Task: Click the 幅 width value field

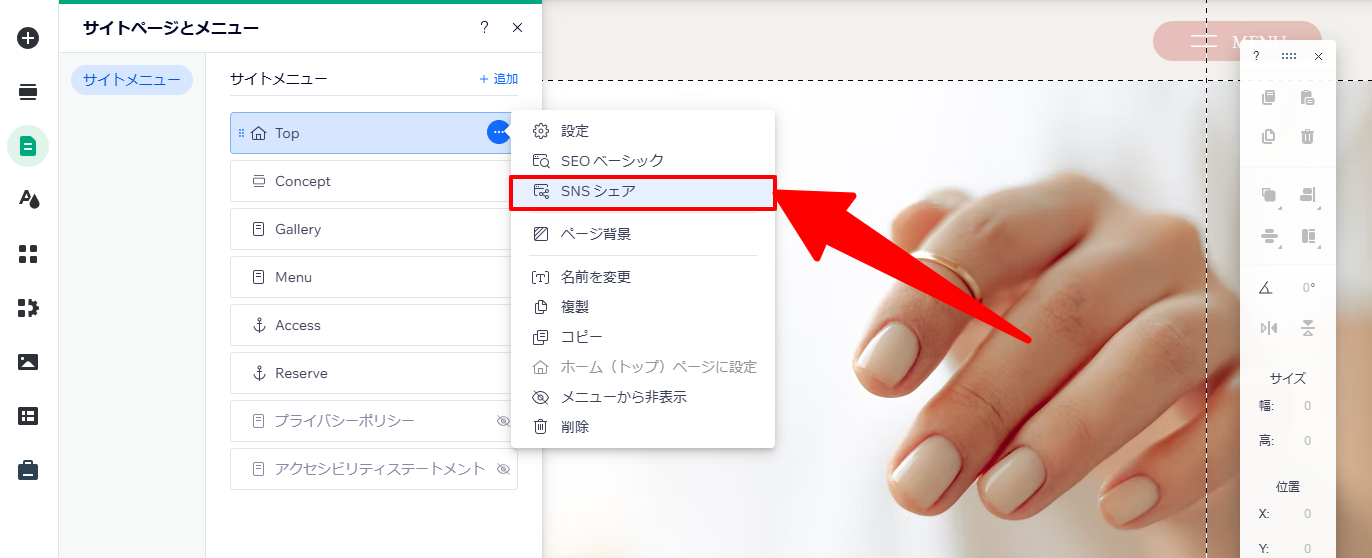Action: pyautogui.click(x=1307, y=406)
